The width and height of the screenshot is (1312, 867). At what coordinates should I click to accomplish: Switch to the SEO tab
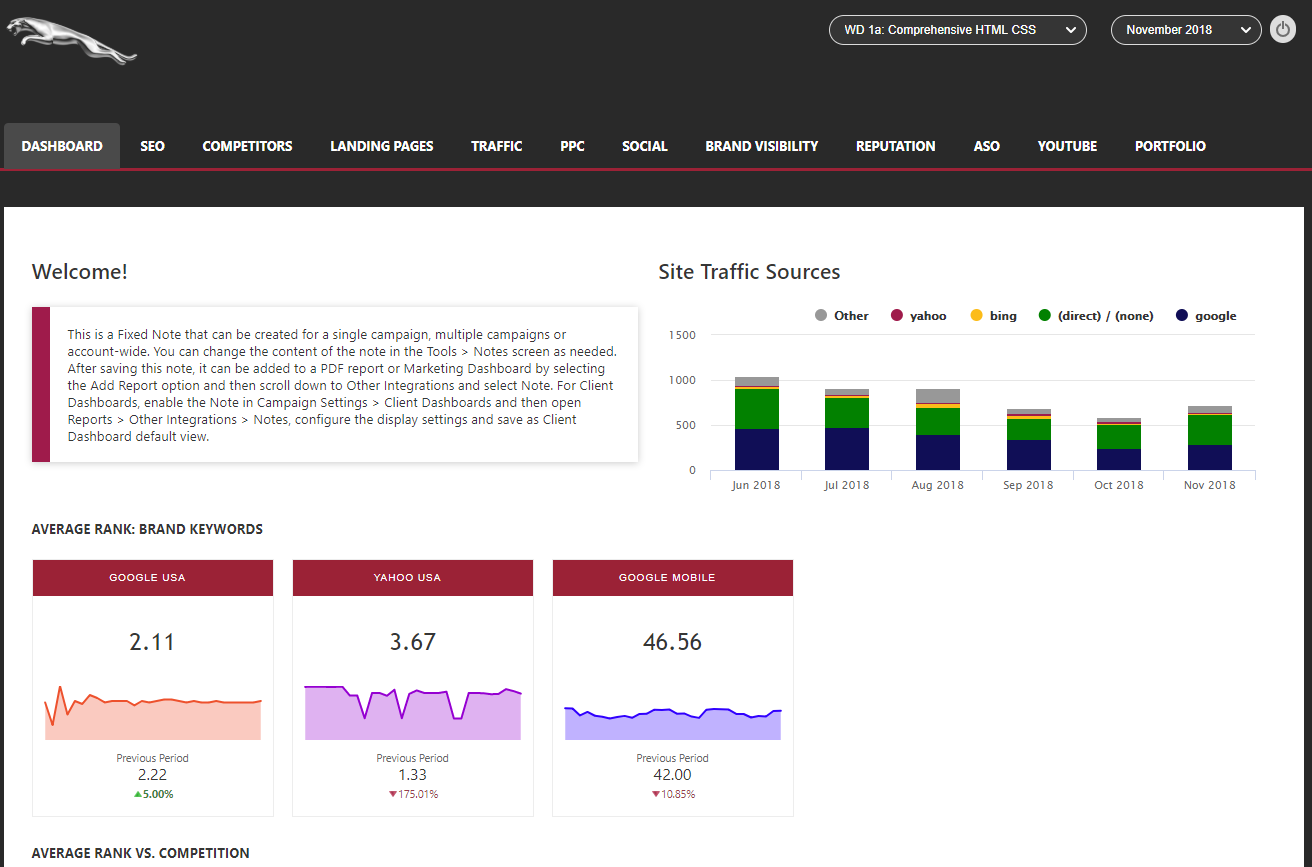click(152, 146)
